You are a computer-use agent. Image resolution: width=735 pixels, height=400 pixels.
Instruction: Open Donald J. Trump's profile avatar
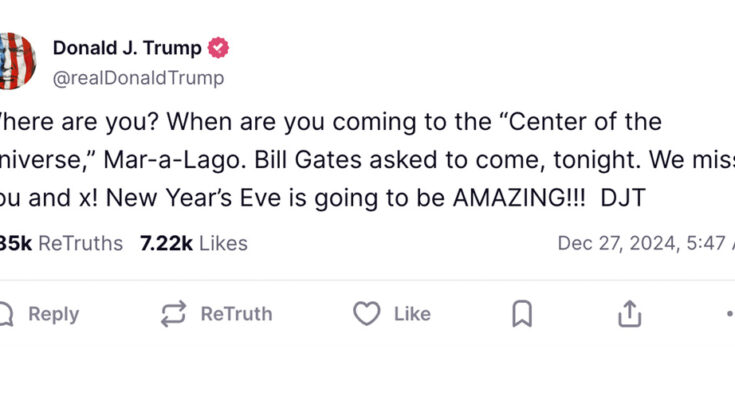tap(17, 61)
